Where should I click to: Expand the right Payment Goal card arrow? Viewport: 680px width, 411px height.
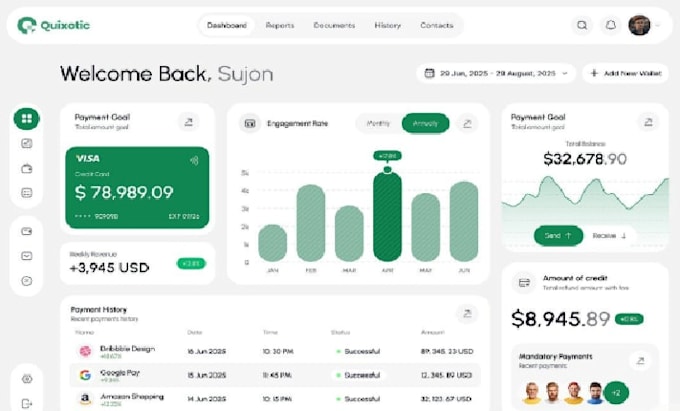pyautogui.click(x=648, y=122)
